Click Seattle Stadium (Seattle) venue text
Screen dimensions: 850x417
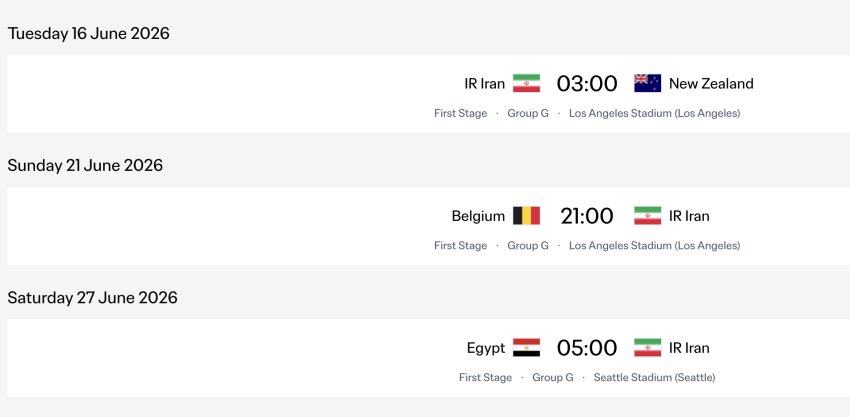(x=654, y=377)
